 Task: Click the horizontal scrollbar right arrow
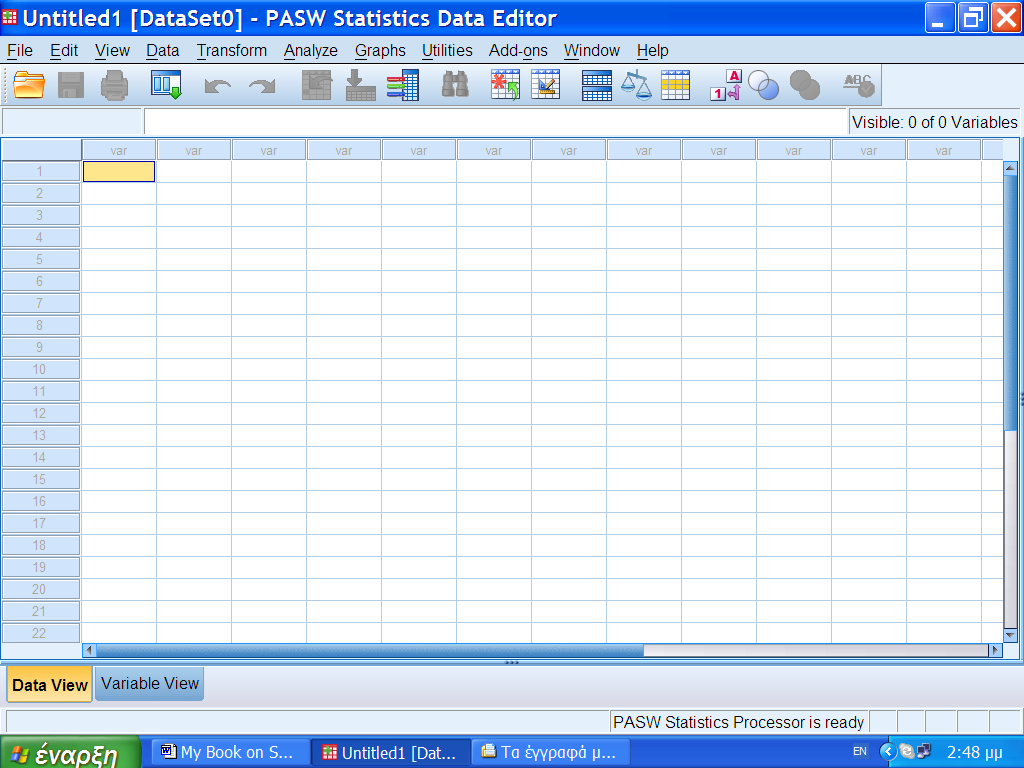(x=995, y=650)
